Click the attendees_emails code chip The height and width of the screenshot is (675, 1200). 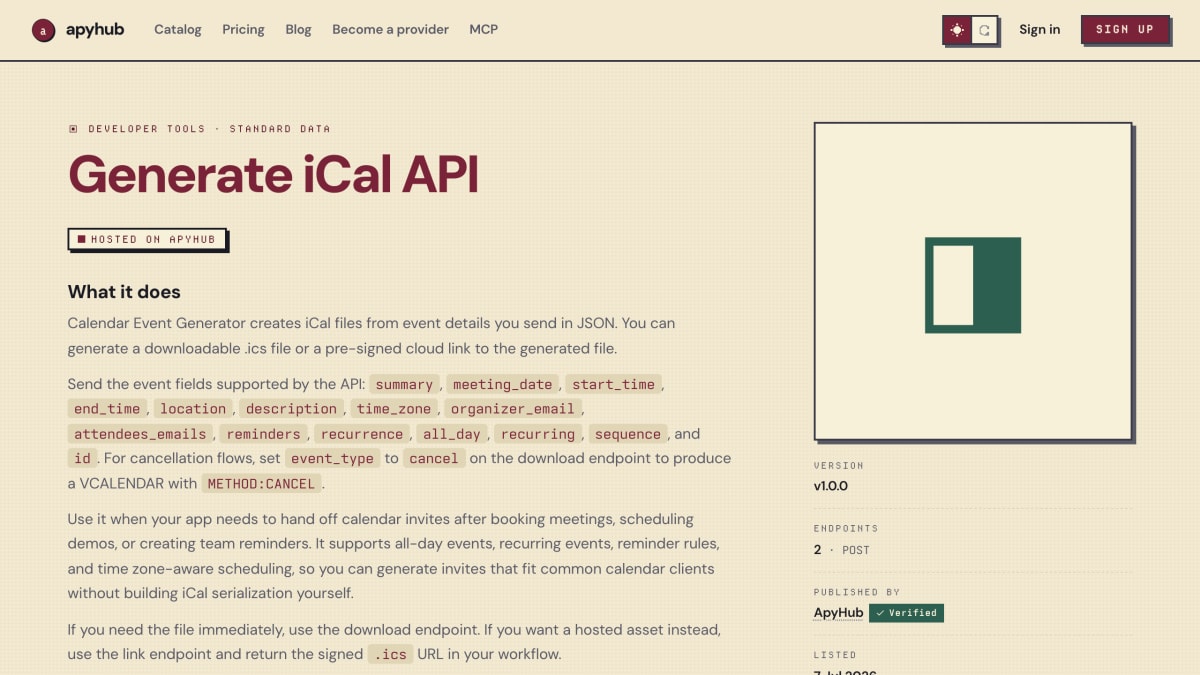pos(140,434)
